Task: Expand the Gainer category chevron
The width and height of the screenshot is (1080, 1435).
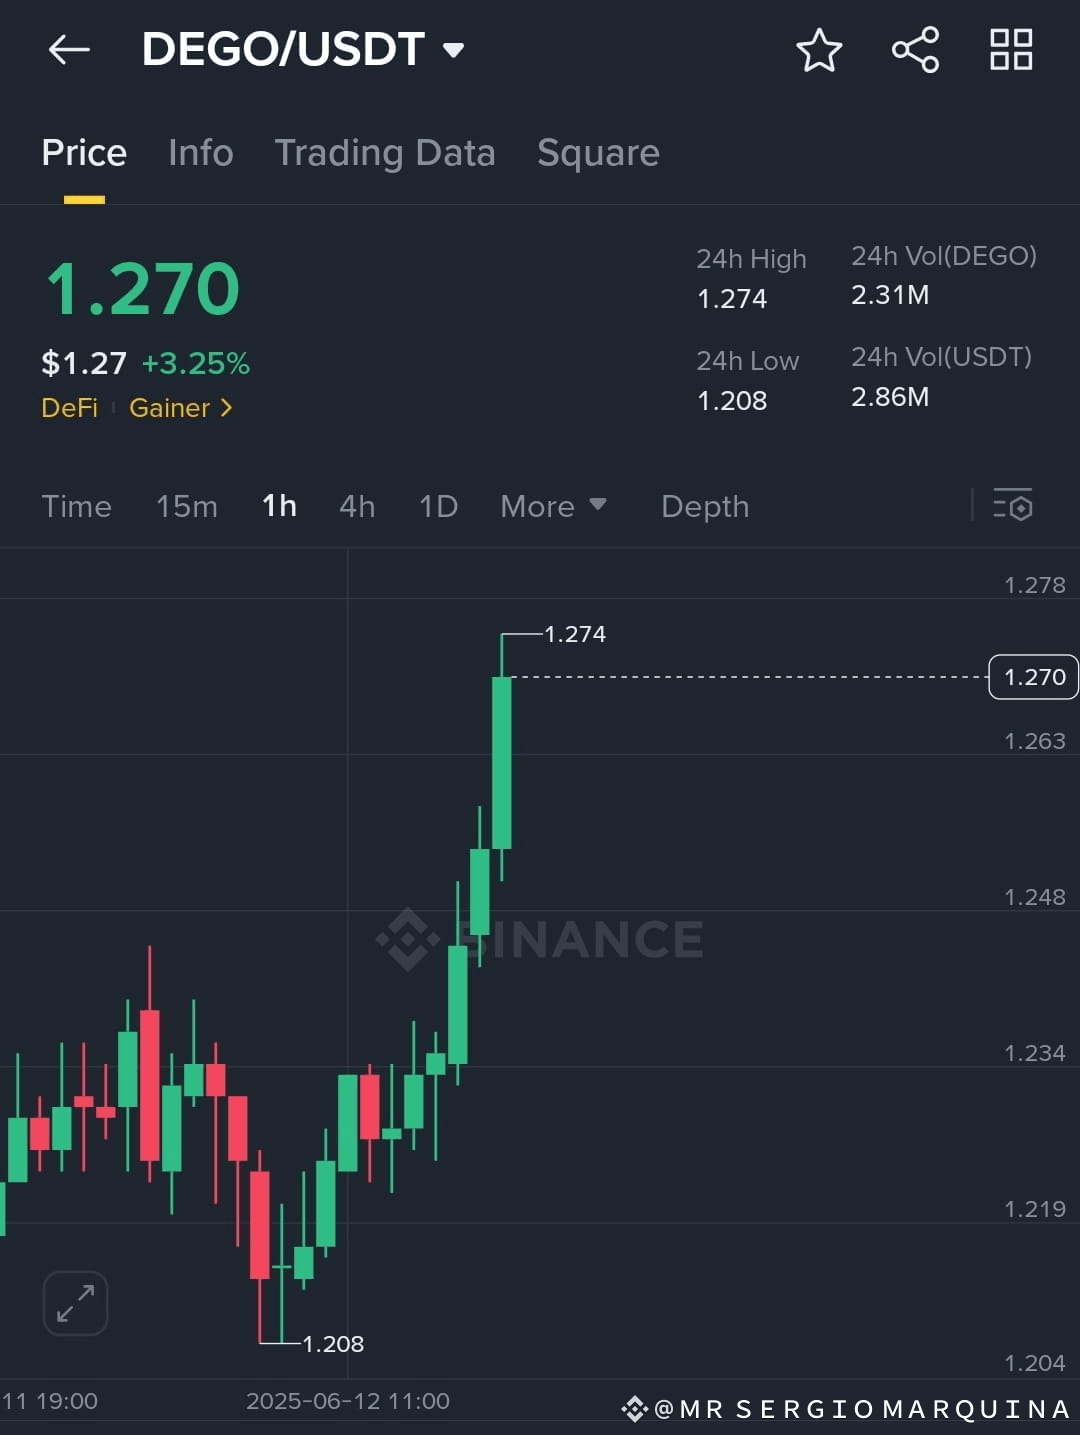Action: tap(224, 408)
